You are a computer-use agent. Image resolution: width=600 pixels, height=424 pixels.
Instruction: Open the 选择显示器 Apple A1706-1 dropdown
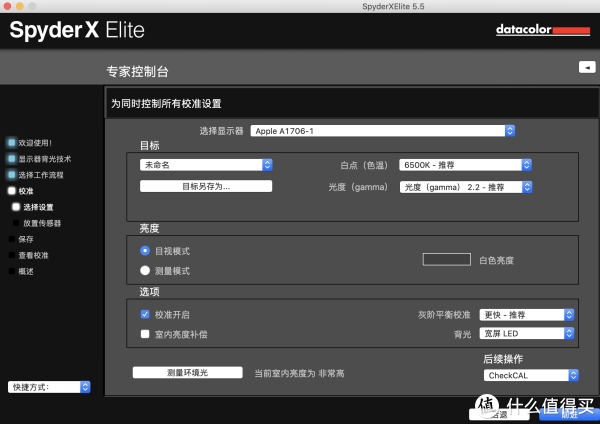click(x=383, y=131)
